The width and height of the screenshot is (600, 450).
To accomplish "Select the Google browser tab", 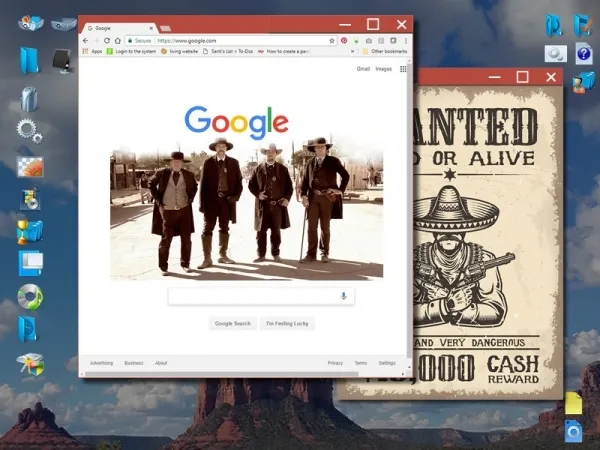I will tap(103, 28).
